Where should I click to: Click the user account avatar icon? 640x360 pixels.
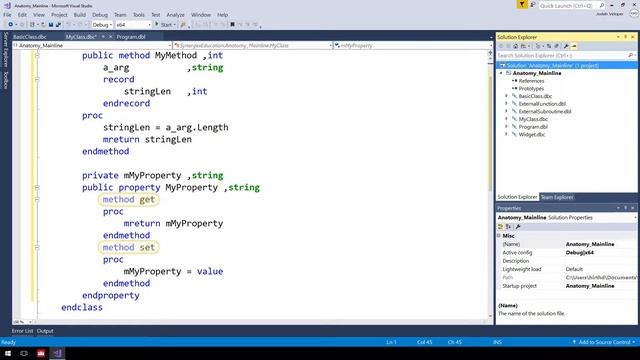[x=634, y=14]
